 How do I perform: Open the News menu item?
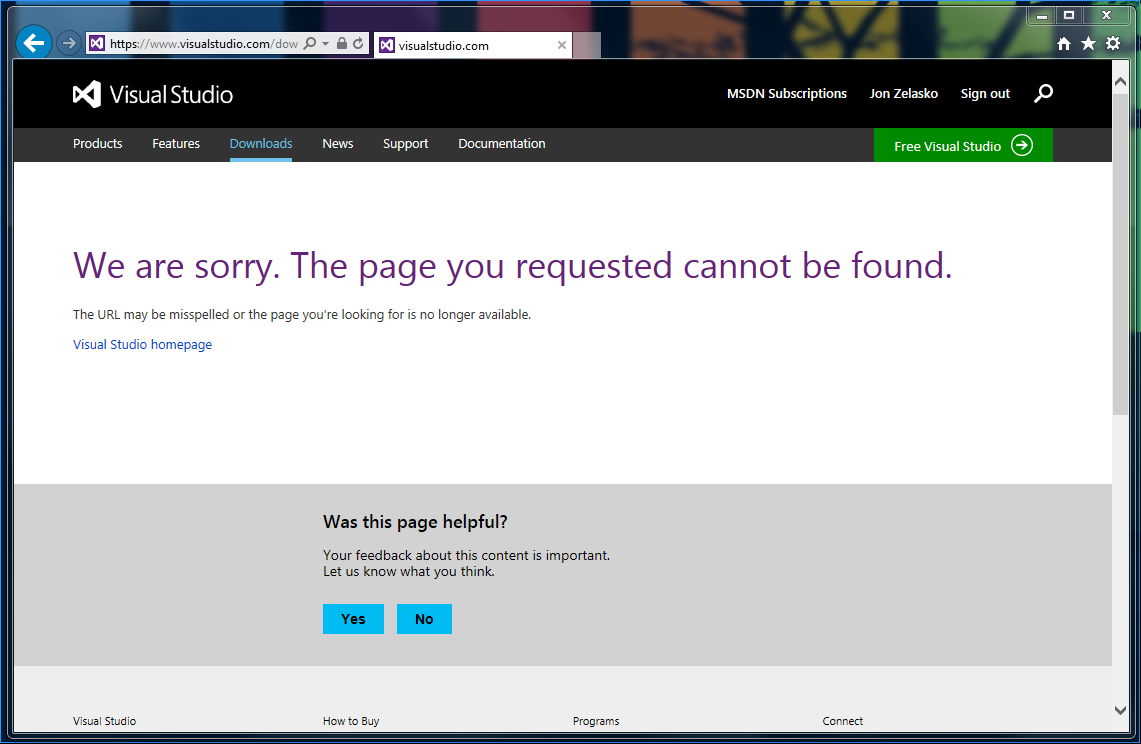point(338,144)
